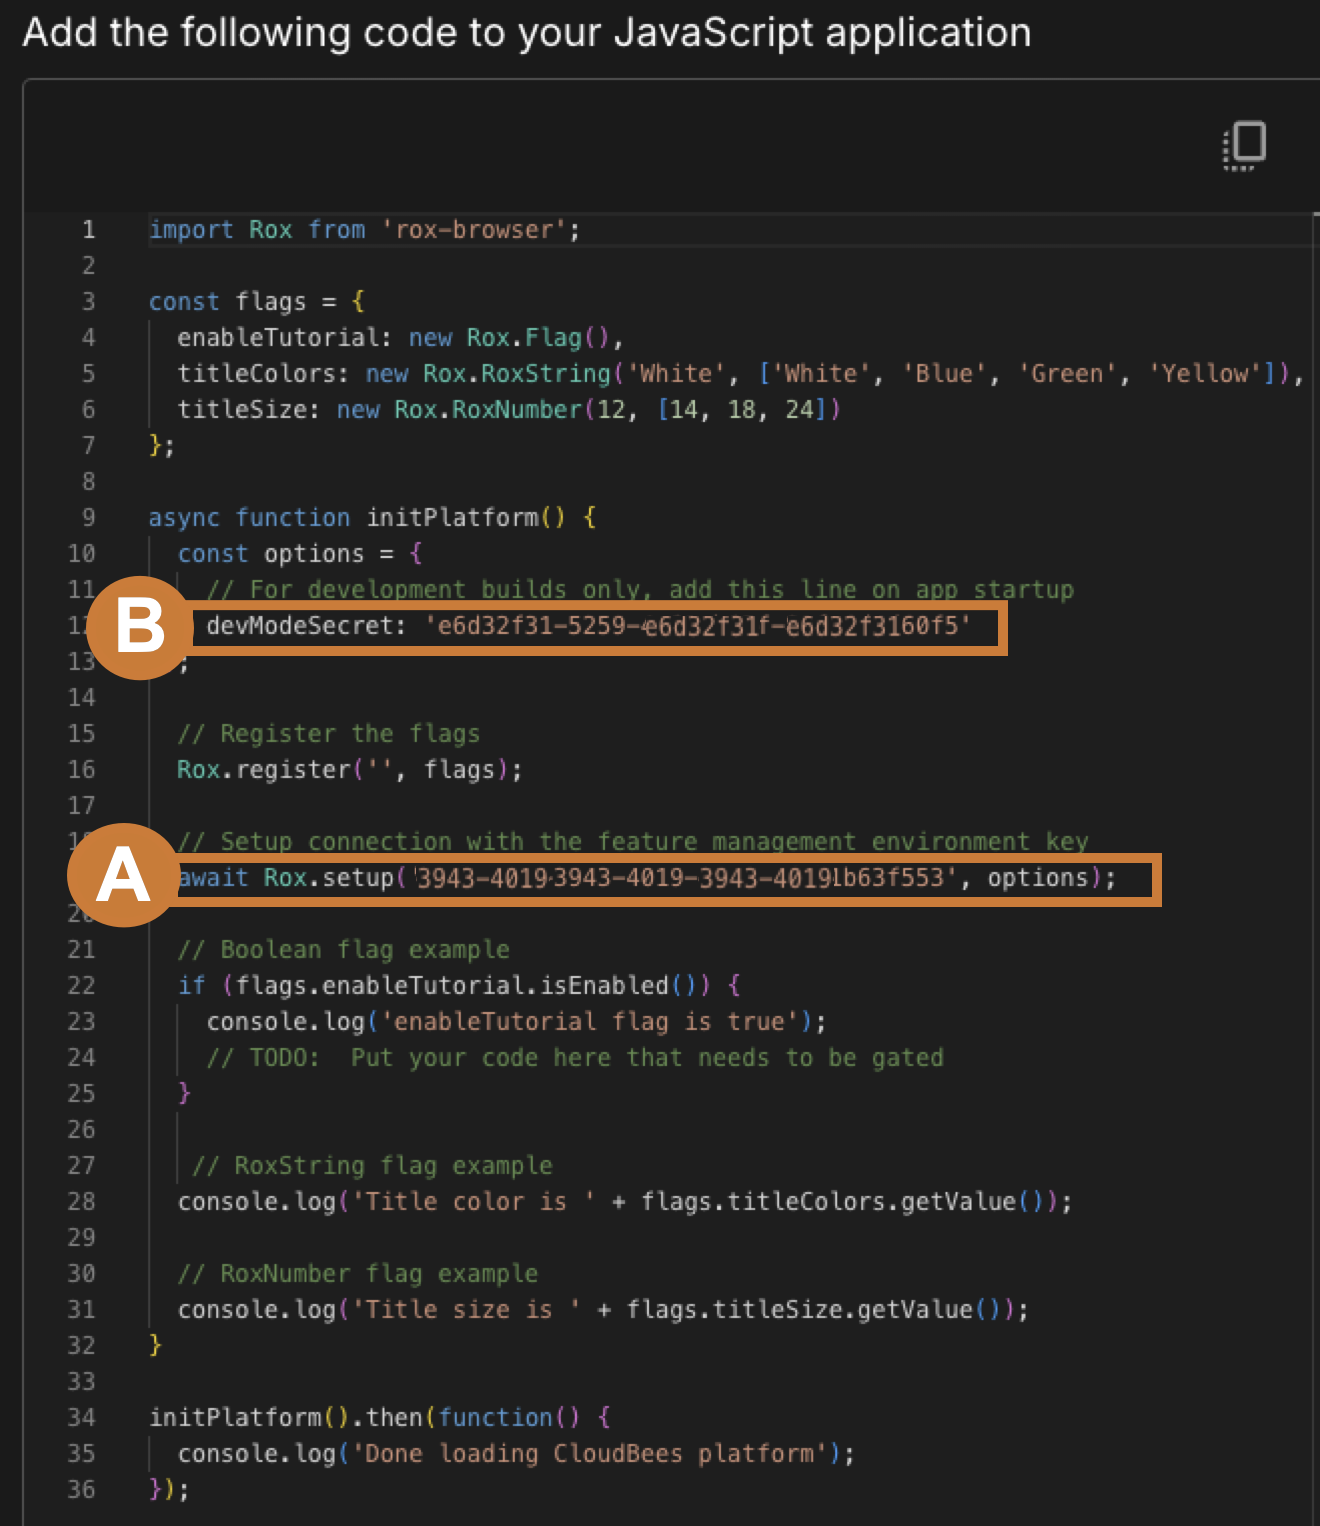The image size is (1320, 1526).
Task: Place cursor on initPlatform function name
Action: pos(452,518)
